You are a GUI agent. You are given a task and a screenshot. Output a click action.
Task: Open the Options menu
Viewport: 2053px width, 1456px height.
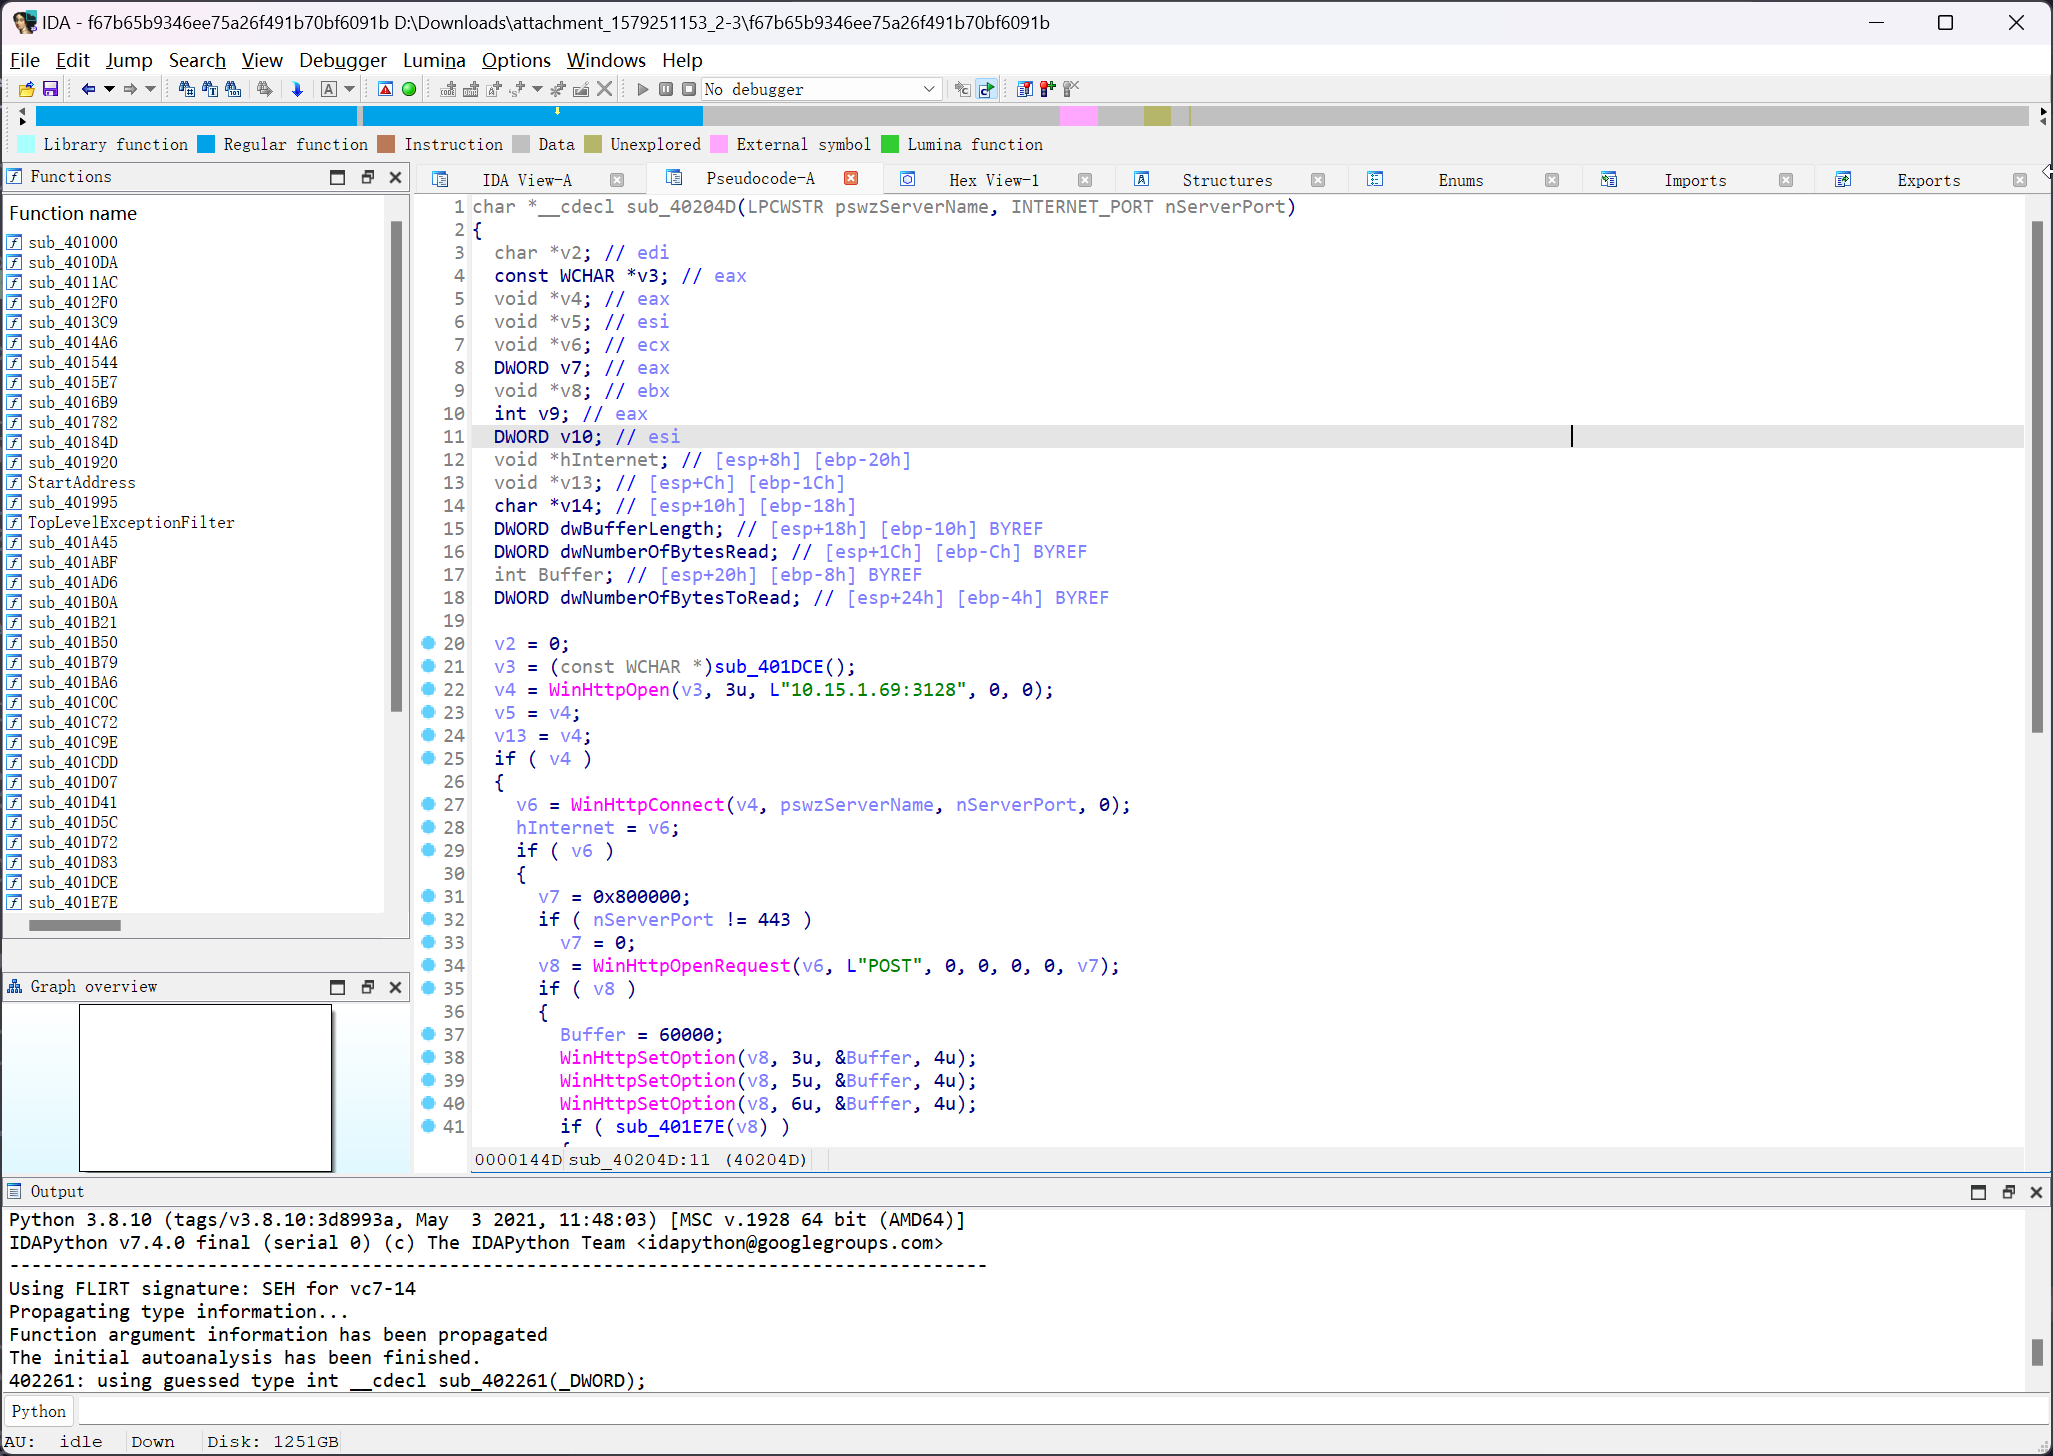[x=516, y=60]
